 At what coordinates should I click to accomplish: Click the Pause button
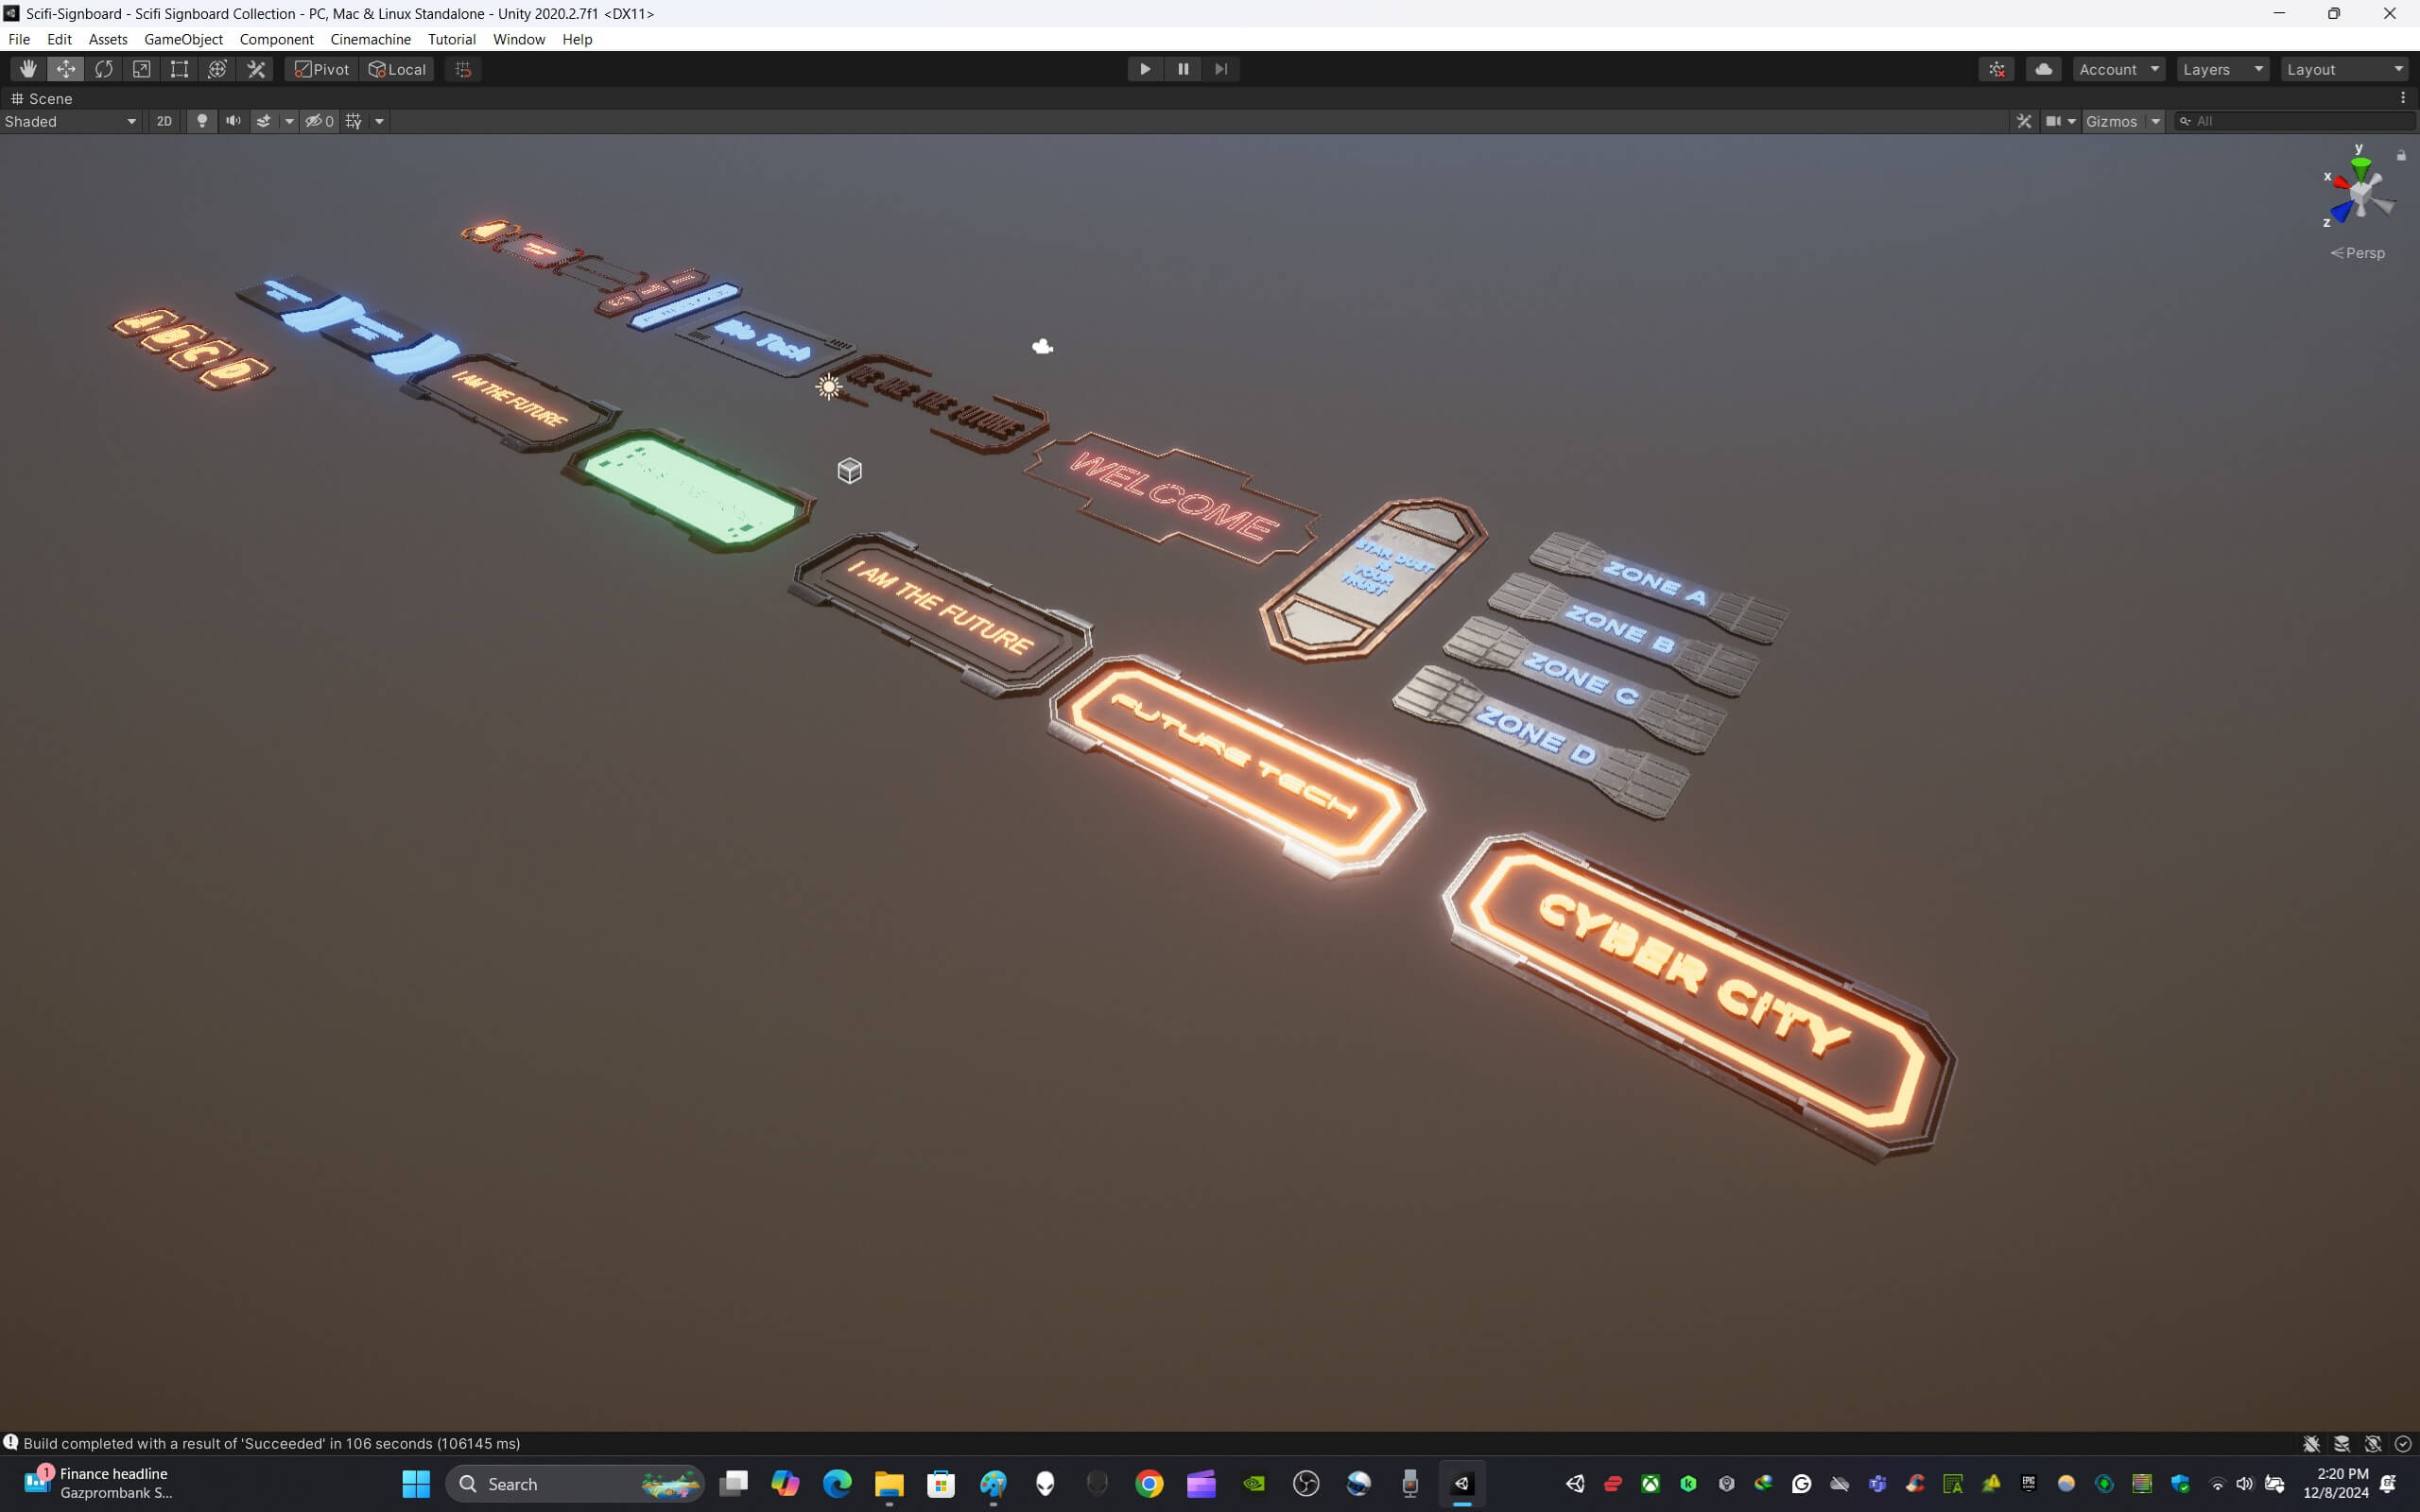click(x=1183, y=69)
